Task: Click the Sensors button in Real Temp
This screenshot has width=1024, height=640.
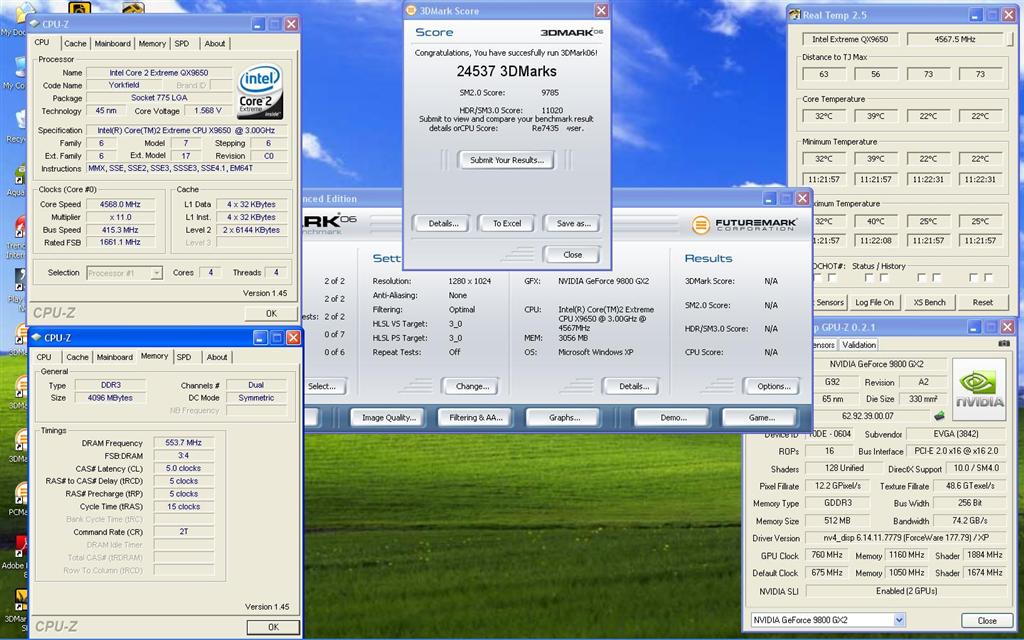Action: coord(829,302)
